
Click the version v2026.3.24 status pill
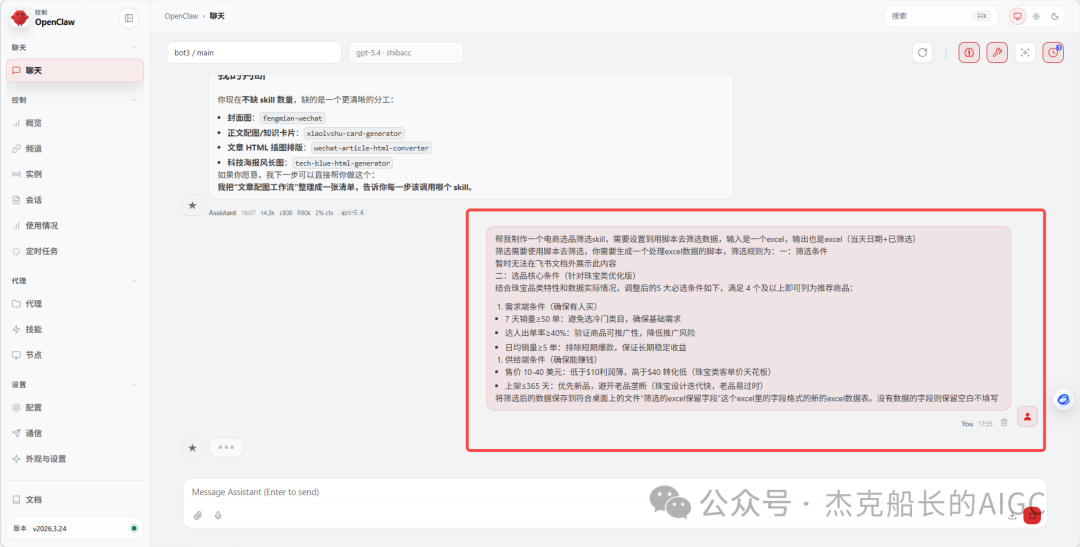(x=75, y=528)
